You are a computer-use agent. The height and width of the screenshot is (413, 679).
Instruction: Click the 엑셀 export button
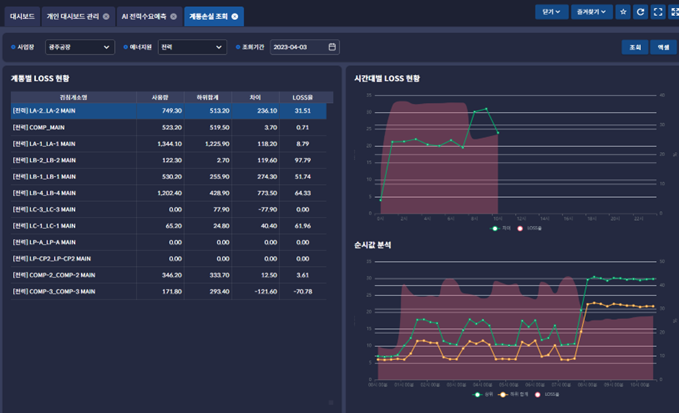[662, 47]
